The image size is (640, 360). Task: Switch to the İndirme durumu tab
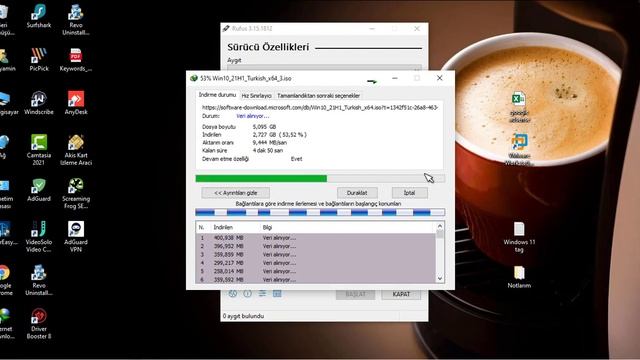217,95
